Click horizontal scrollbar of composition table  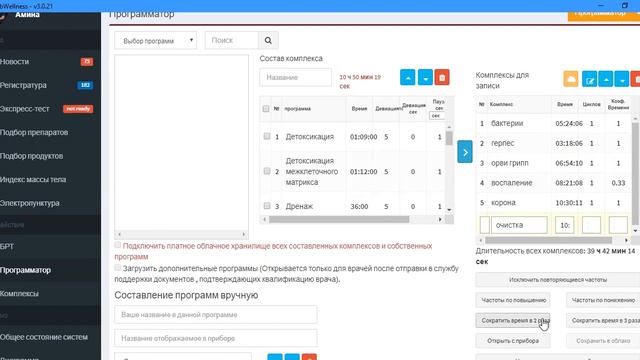click(x=339, y=220)
